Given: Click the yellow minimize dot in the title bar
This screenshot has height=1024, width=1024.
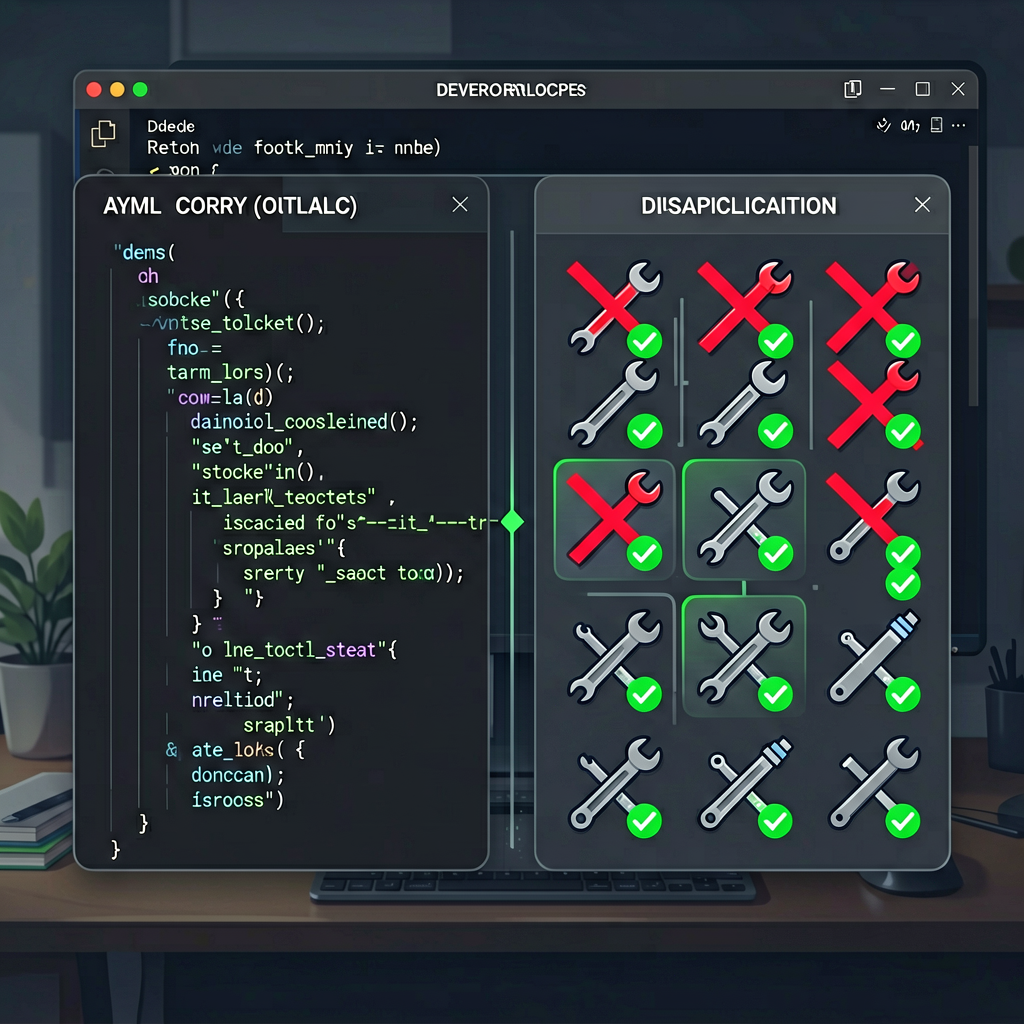Looking at the screenshot, I should (118, 89).
